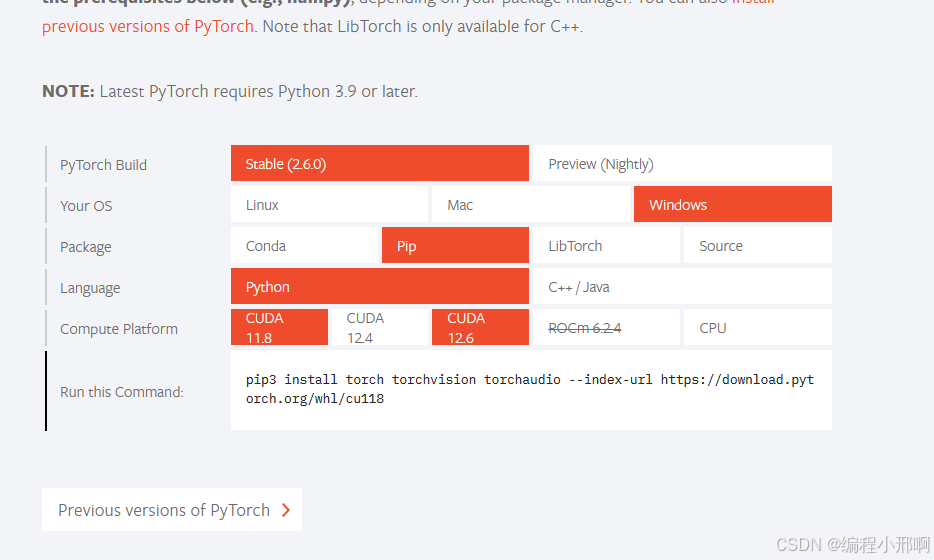Viewport: 934px width, 560px height.
Task: Click the Run this Command label
Action: click(122, 392)
